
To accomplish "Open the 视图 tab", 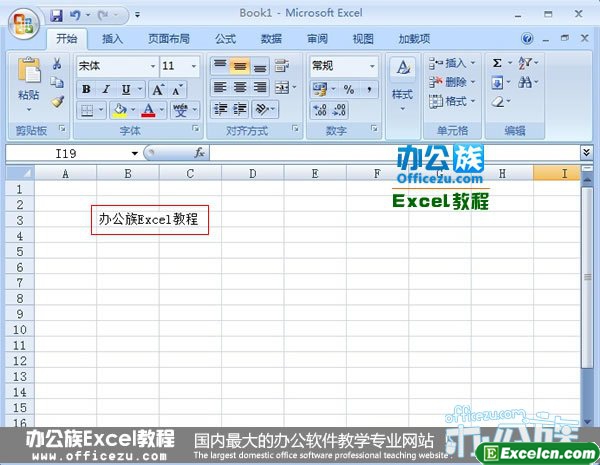I will pos(363,39).
